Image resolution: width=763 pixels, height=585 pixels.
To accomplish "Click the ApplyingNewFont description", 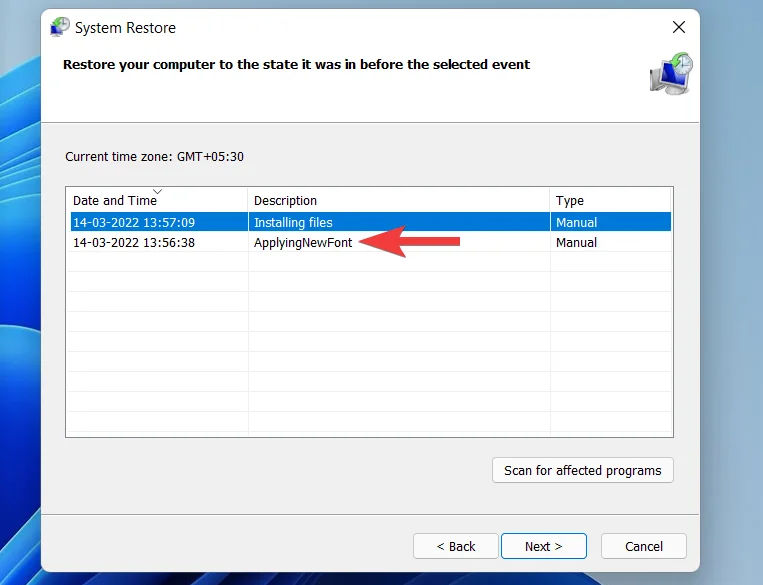I will [x=303, y=242].
